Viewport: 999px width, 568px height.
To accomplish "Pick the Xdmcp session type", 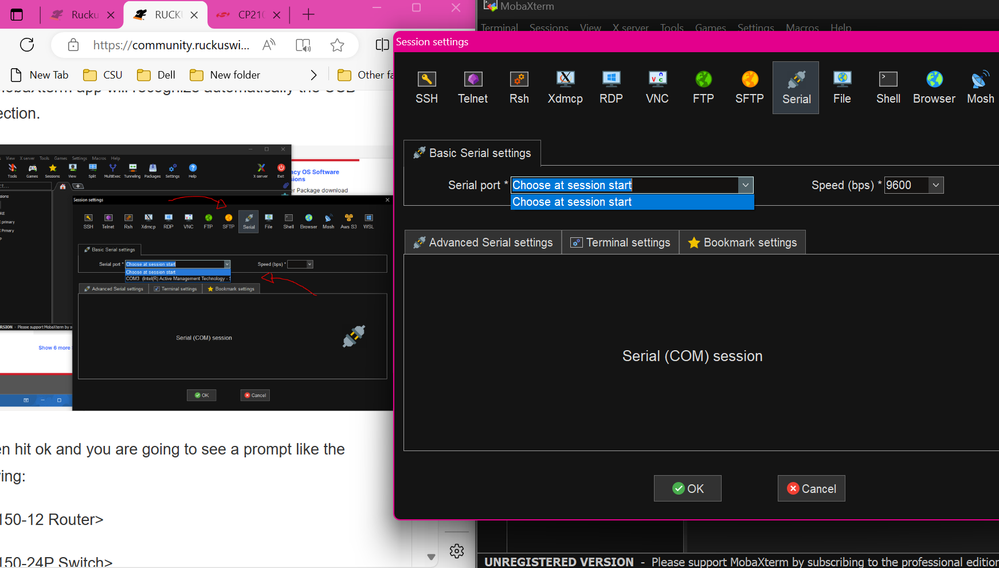I will (565, 87).
